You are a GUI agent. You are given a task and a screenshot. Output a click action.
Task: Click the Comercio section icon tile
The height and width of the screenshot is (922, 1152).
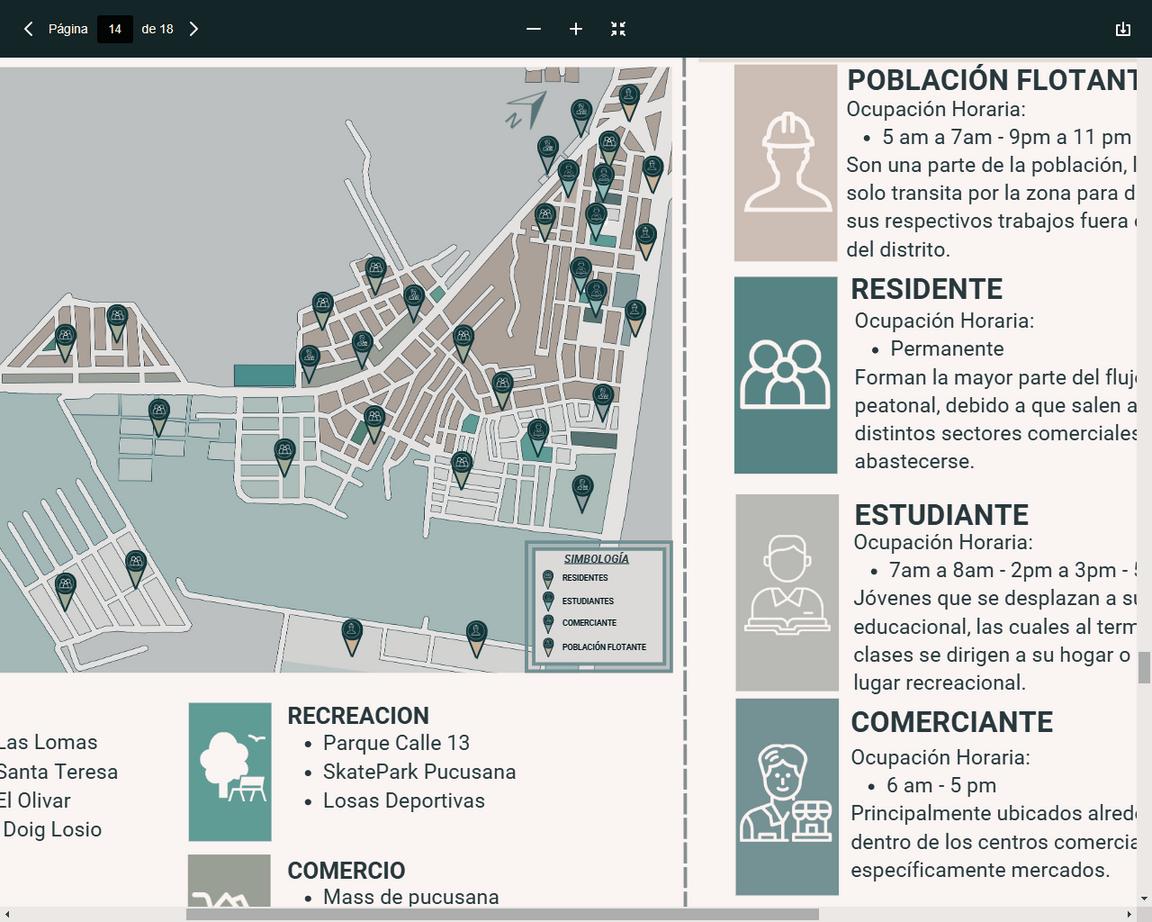[x=229, y=880]
